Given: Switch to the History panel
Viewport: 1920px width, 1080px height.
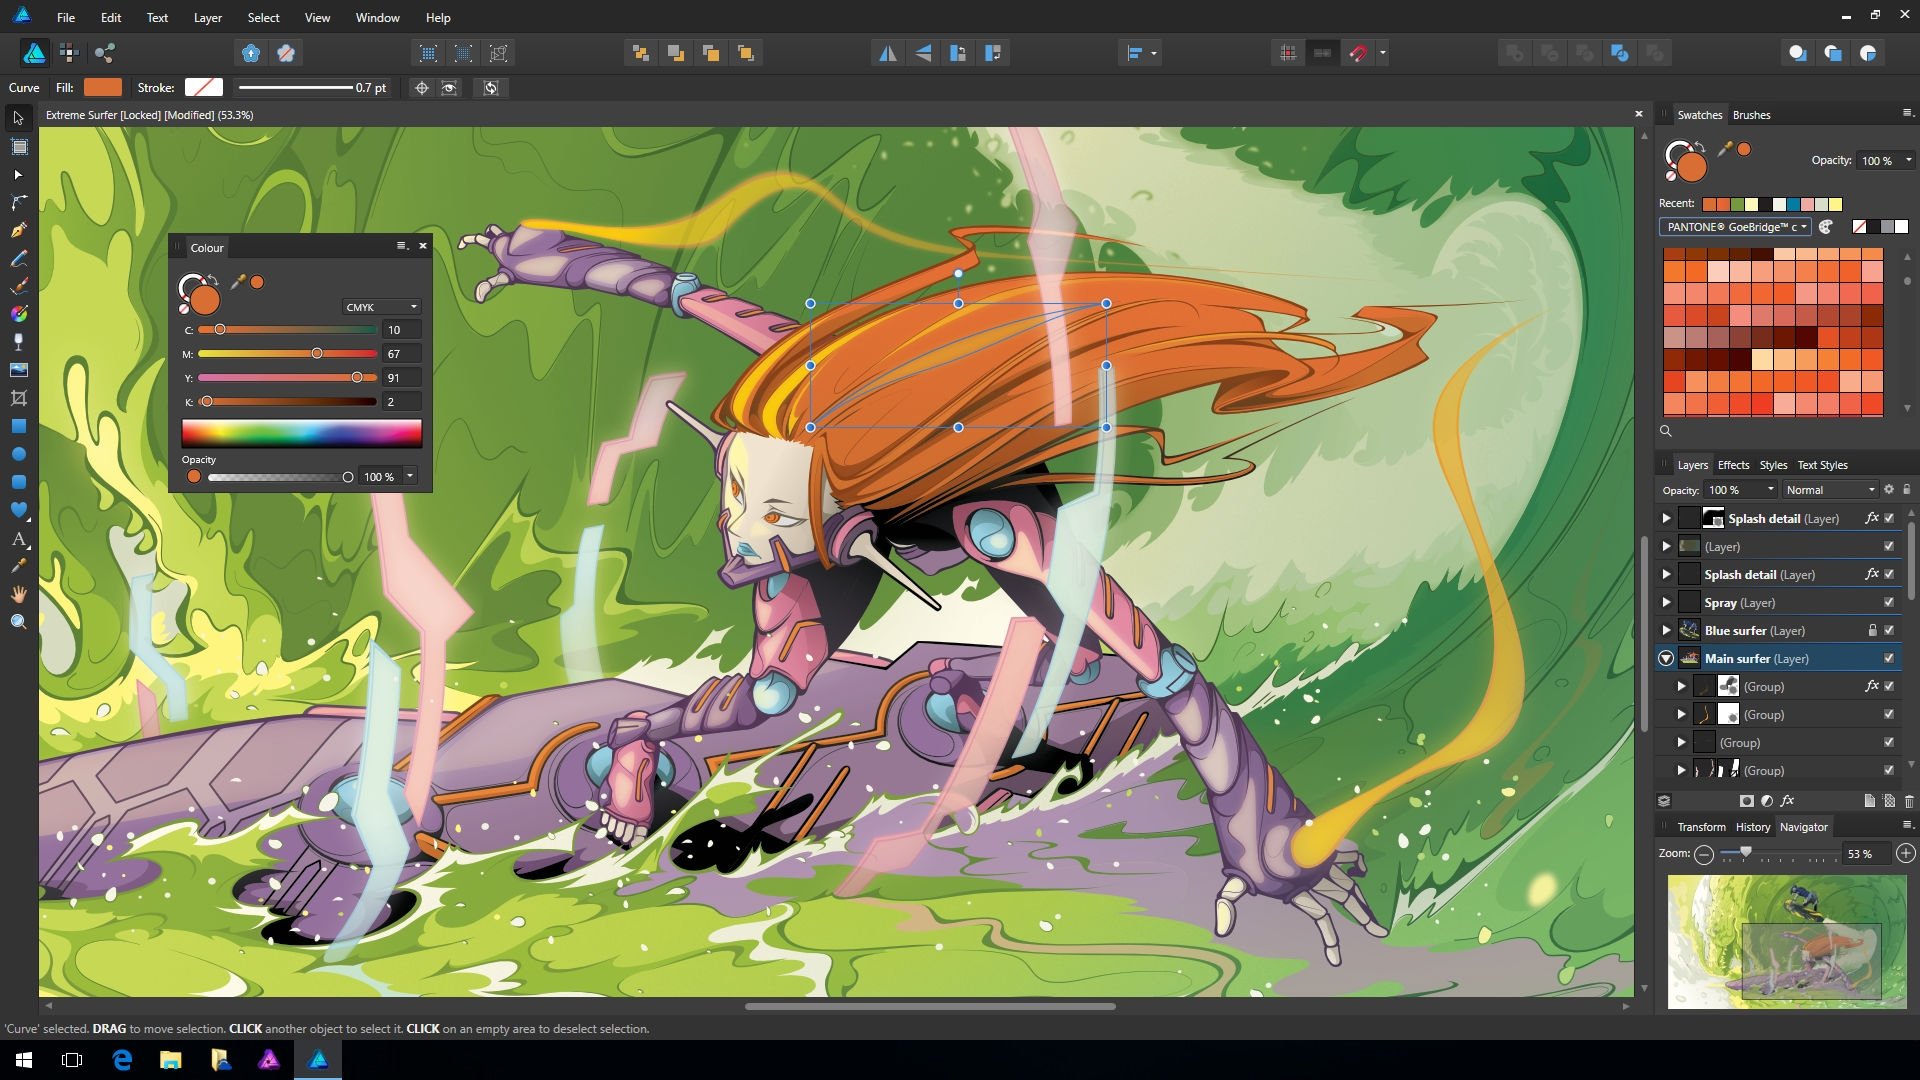Looking at the screenshot, I should point(1752,827).
